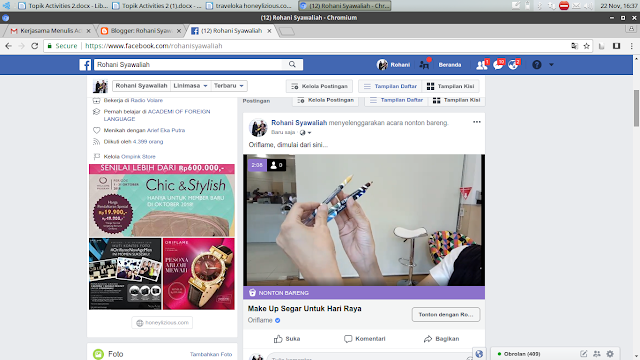This screenshot has height=360, width=640.
Task: Open the photo contest collage image
Action: click(x=125, y=274)
